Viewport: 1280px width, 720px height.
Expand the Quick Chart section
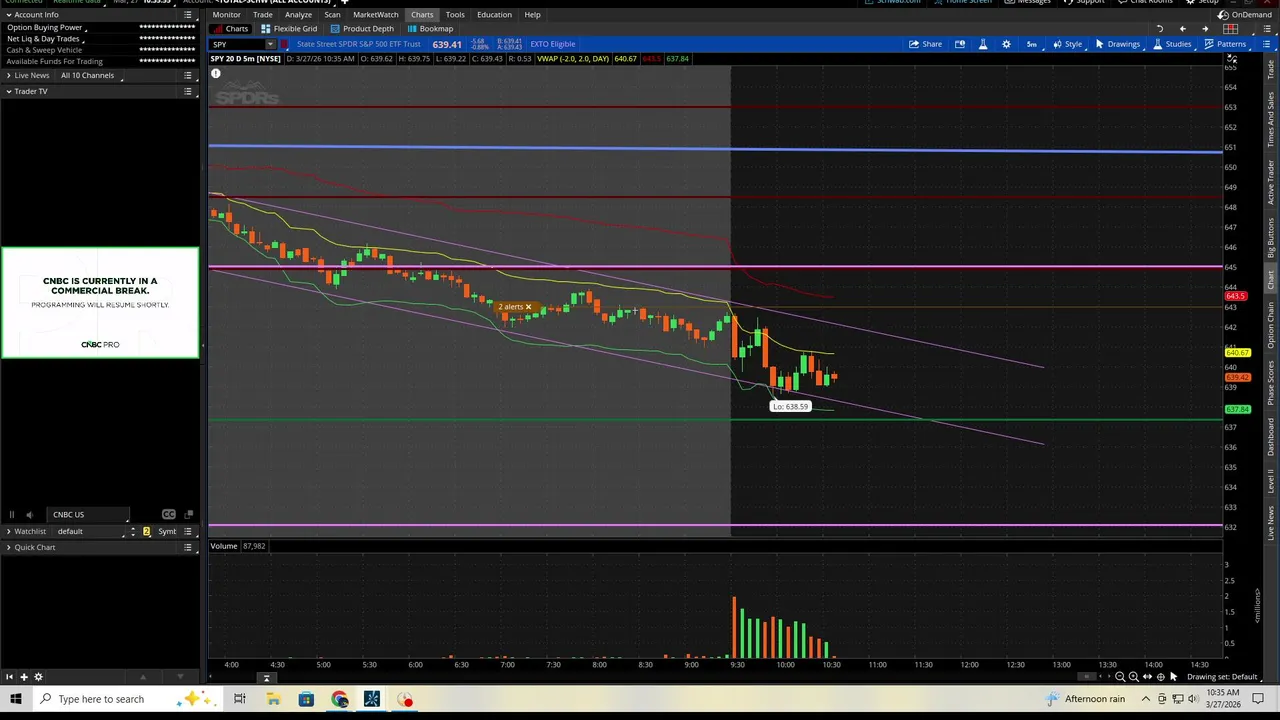pos(9,548)
